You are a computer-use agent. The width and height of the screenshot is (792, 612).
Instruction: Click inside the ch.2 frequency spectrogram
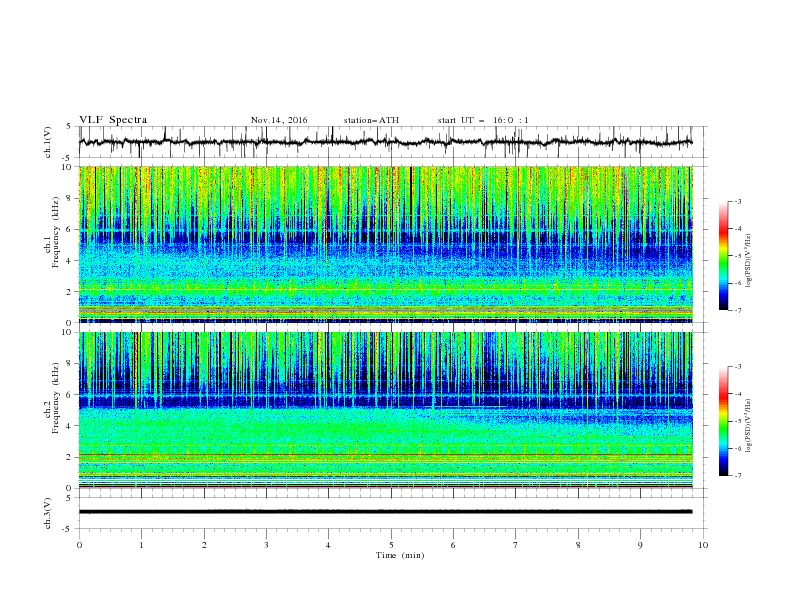[x=385, y=410]
